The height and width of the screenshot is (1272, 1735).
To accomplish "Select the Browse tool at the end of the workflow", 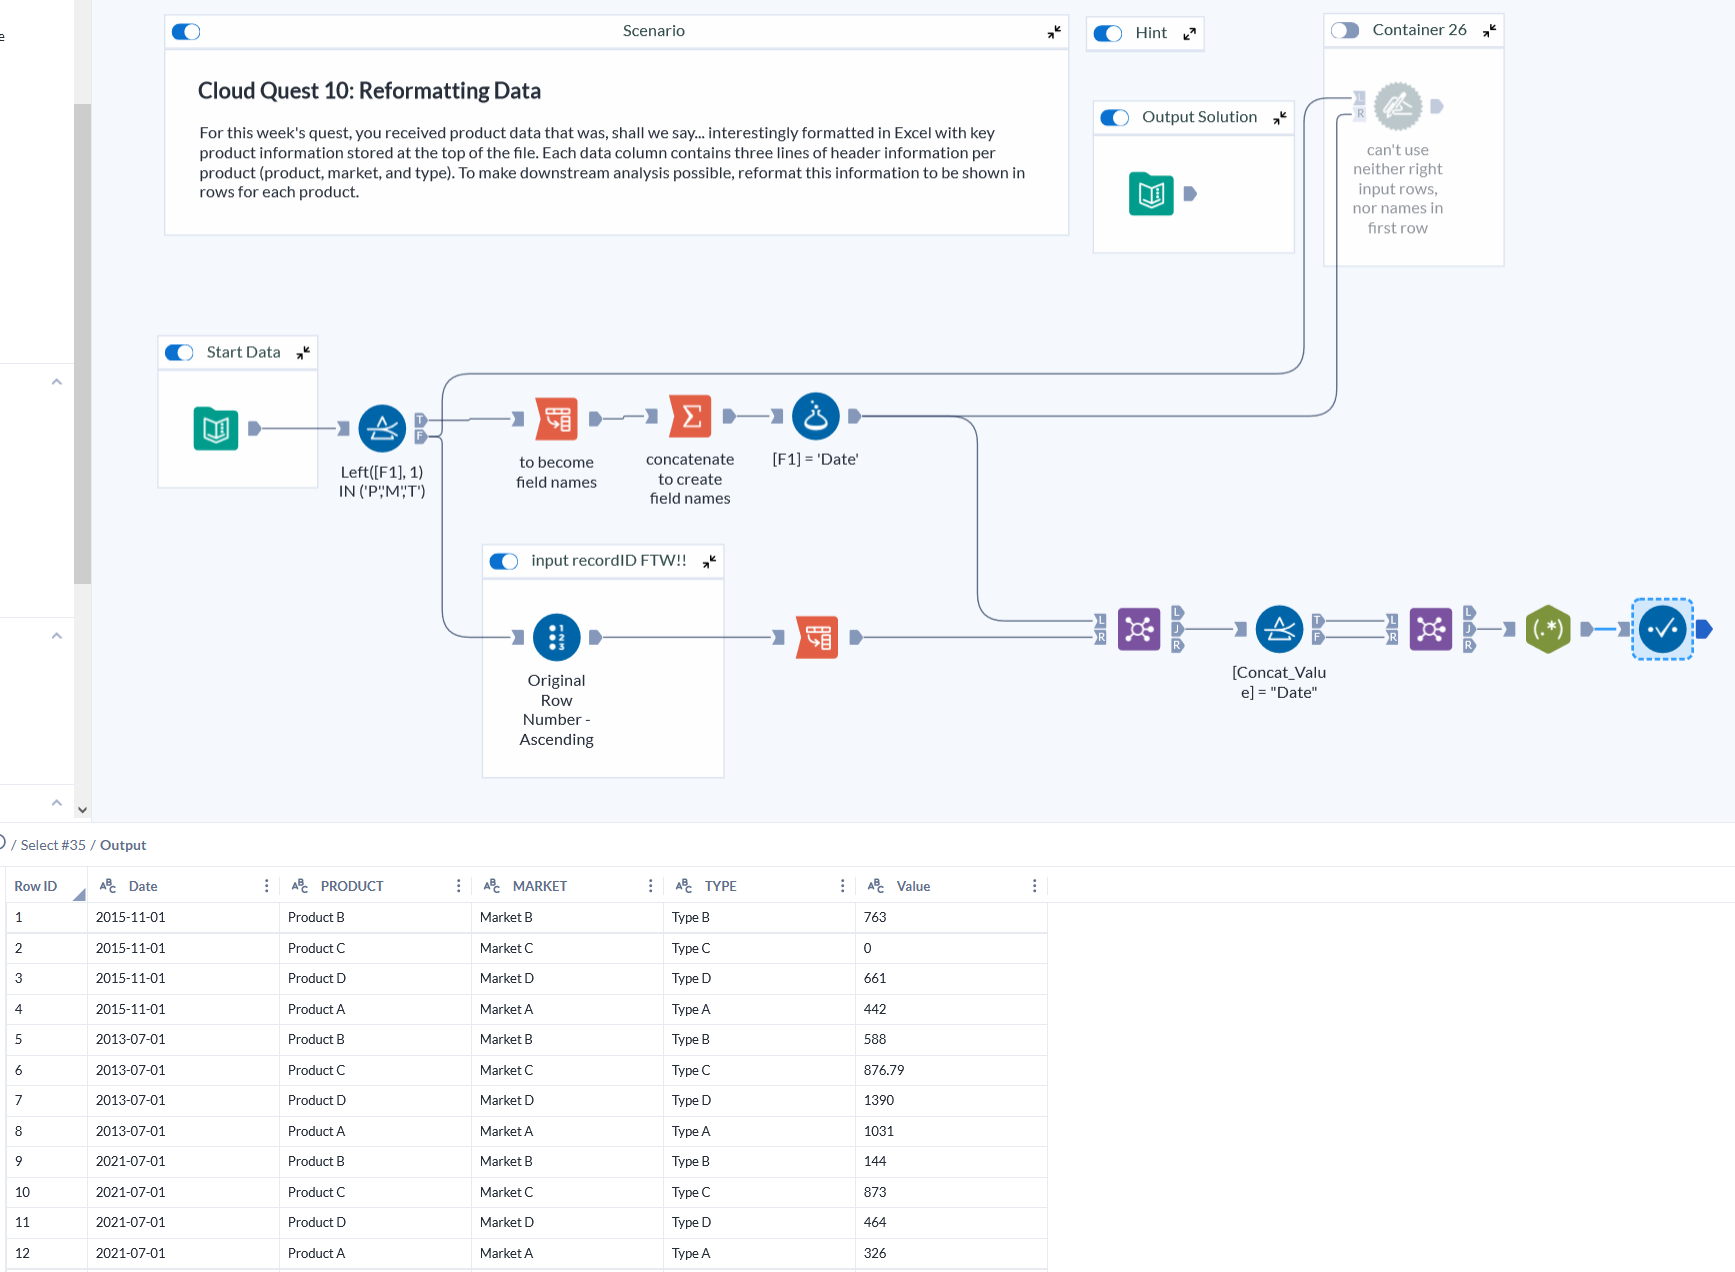I will [x=1662, y=628].
